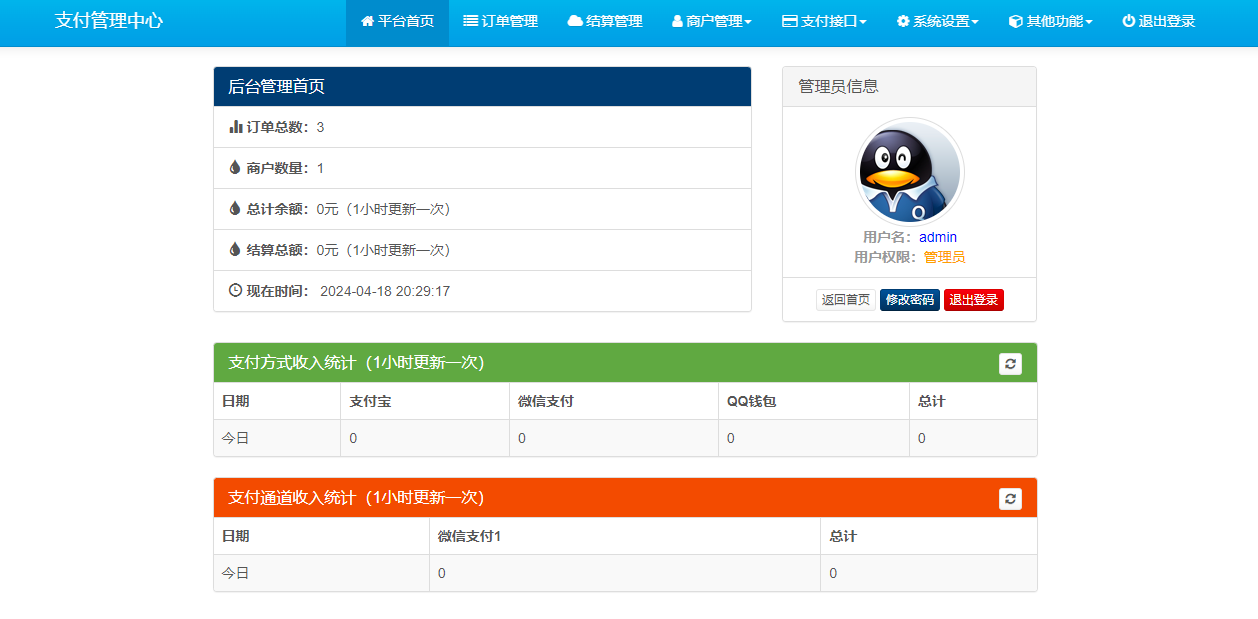Click the bar chart icon beside 订单总数
Viewport: 1258px width, 619px height.
tap(236, 127)
